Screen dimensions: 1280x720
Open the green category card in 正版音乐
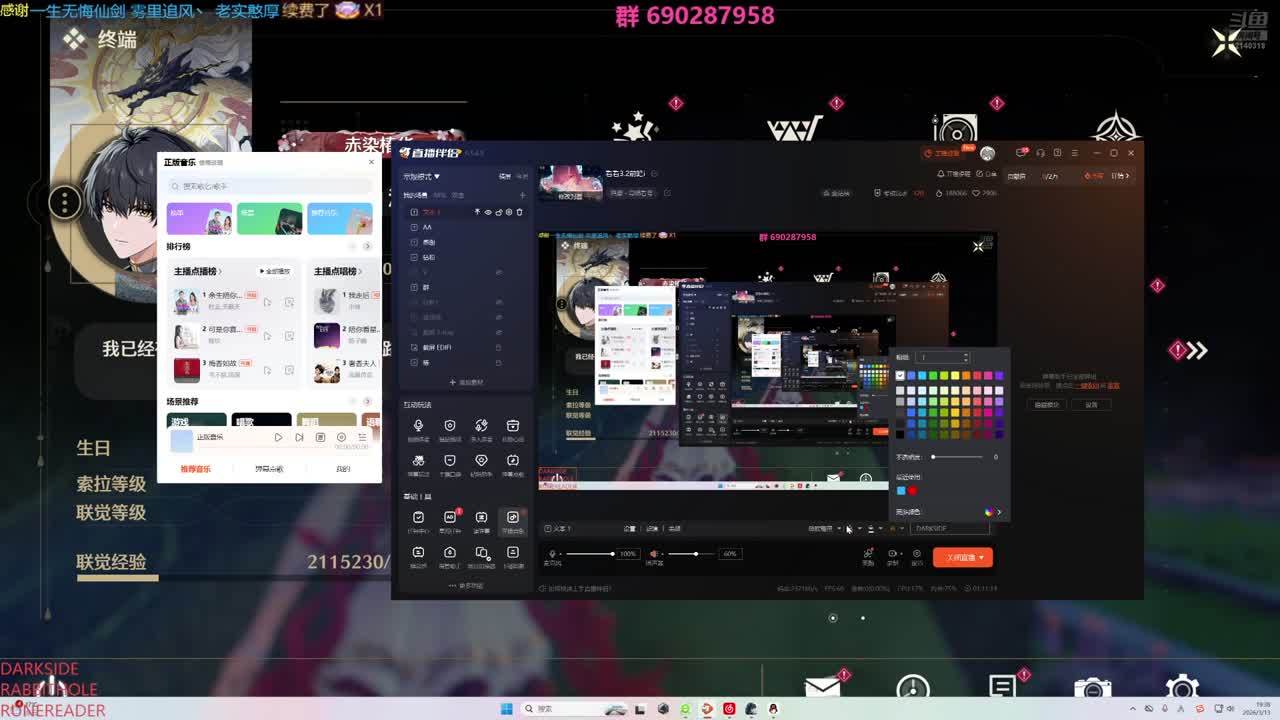(269, 218)
